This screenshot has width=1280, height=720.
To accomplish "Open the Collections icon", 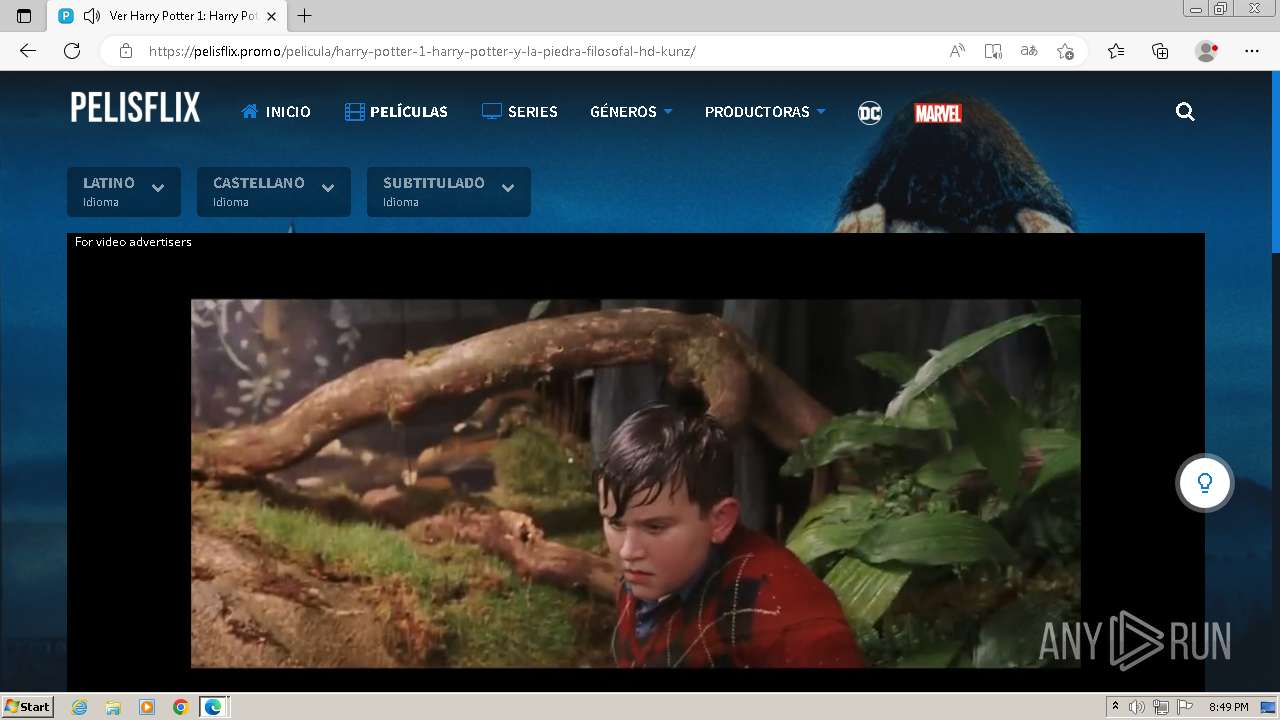I will [x=1160, y=51].
